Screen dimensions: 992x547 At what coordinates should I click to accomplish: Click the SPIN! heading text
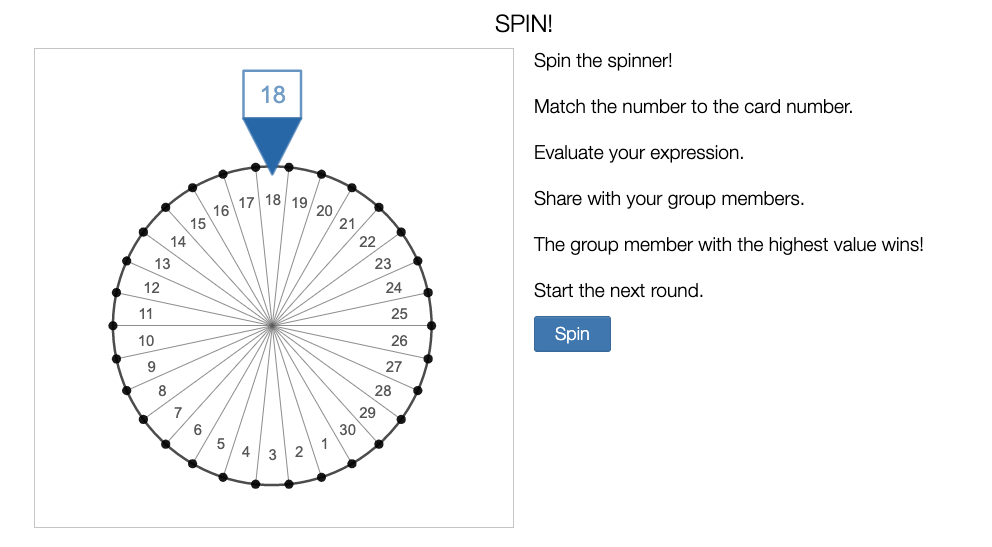click(x=523, y=23)
